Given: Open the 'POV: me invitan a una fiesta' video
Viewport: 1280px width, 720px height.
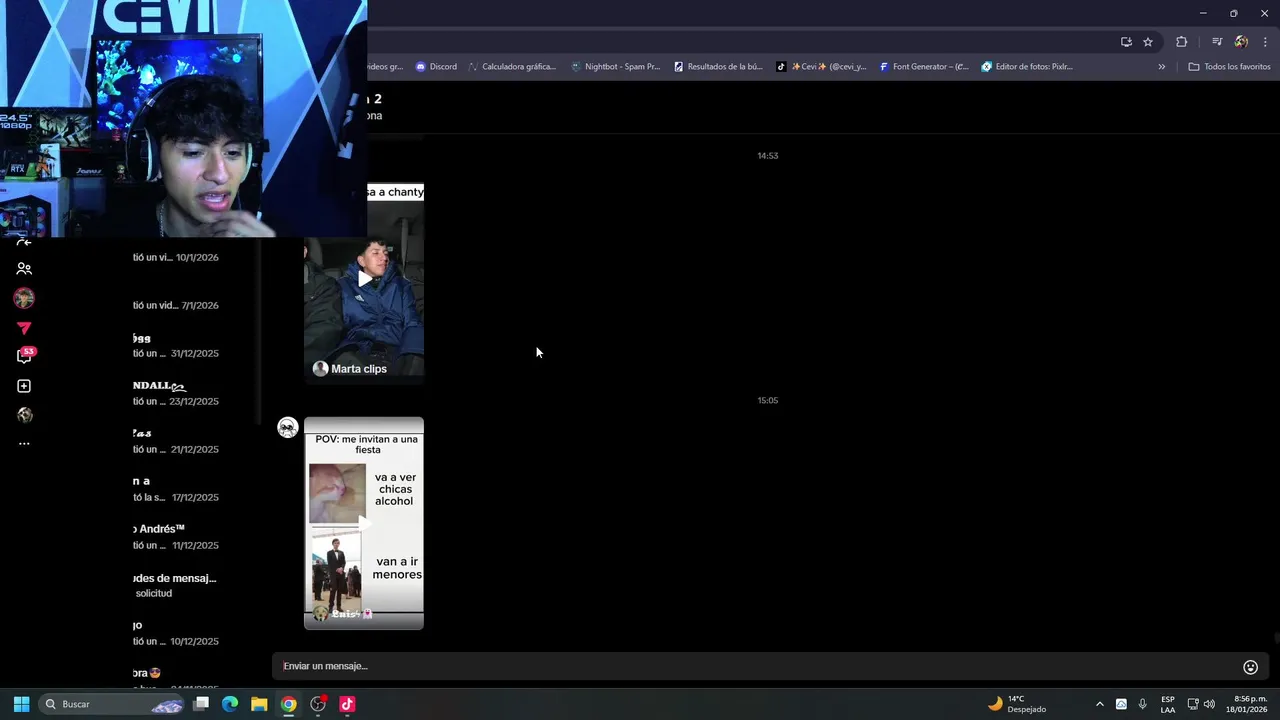Looking at the screenshot, I should click(364, 523).
